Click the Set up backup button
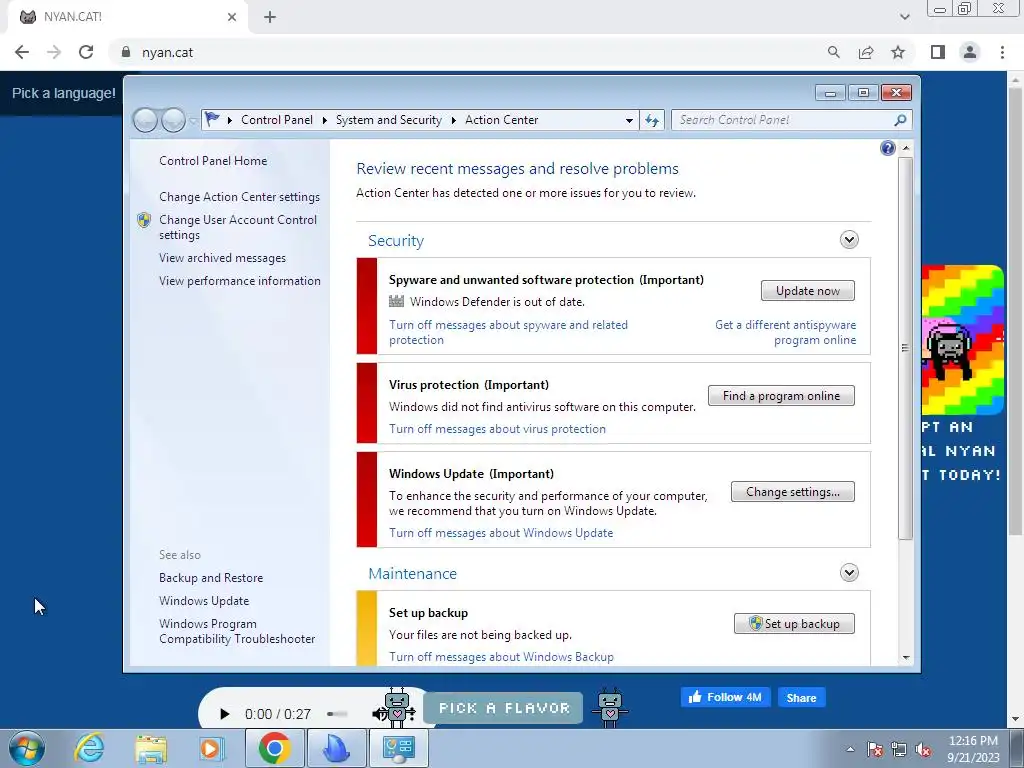This screenshot has width=1024, height=768. tap(794, 624)
